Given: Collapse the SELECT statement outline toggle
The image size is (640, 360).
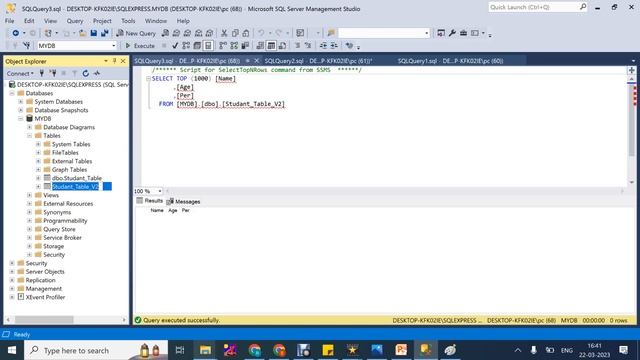Looking at the screenshot, I should tap(148, 78).
